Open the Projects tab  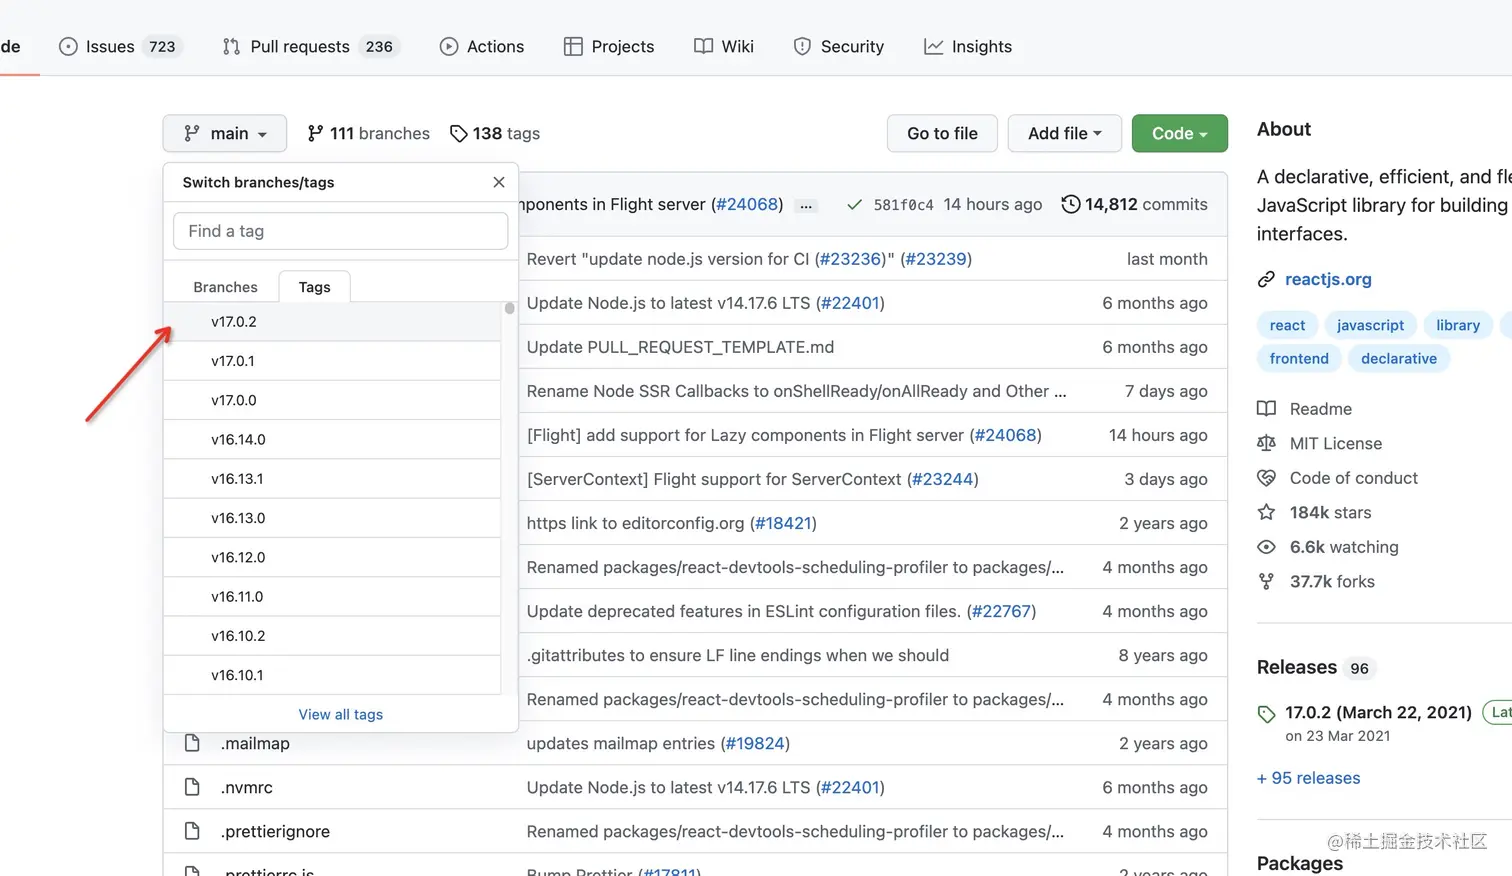pyautogui.click(x=609, y=46)
